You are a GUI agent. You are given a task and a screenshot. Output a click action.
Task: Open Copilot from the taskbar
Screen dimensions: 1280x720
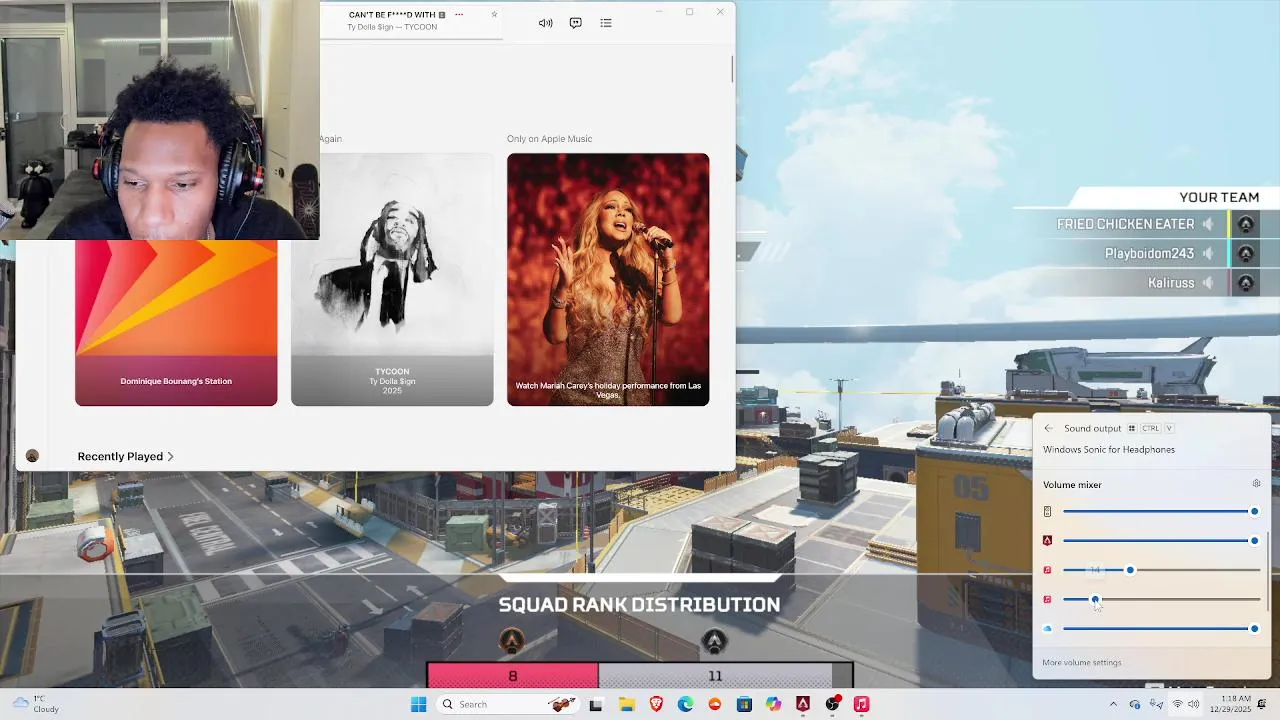(773, 704)
